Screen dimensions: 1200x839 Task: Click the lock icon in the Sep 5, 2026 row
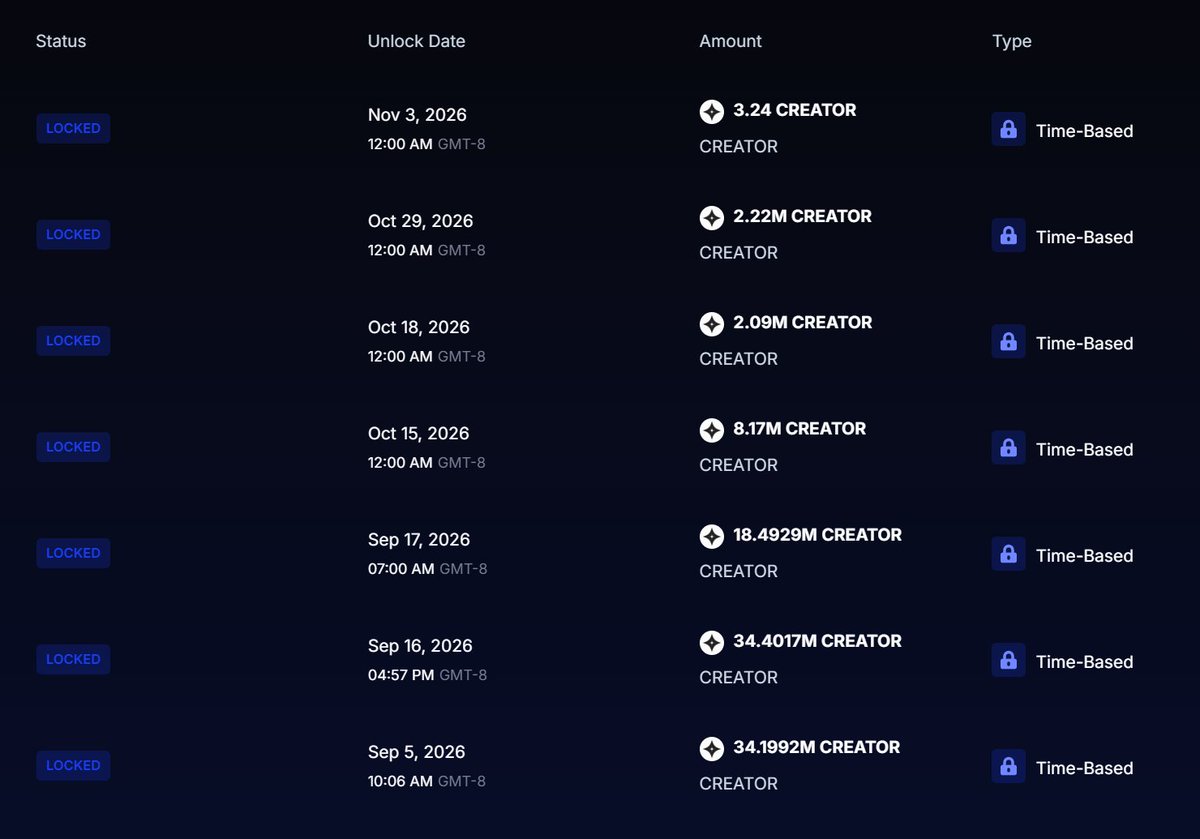[1008, 766]
